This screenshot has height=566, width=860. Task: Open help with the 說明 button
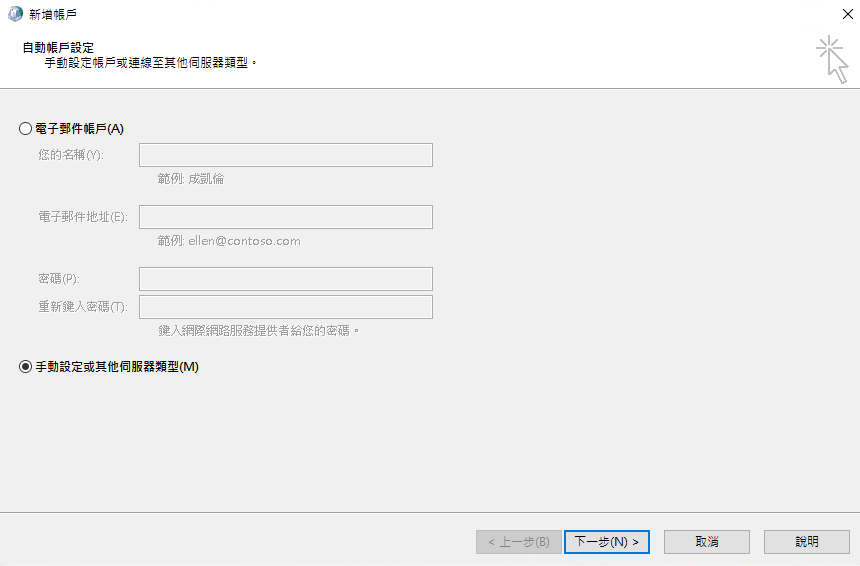[x=806, y=542]
